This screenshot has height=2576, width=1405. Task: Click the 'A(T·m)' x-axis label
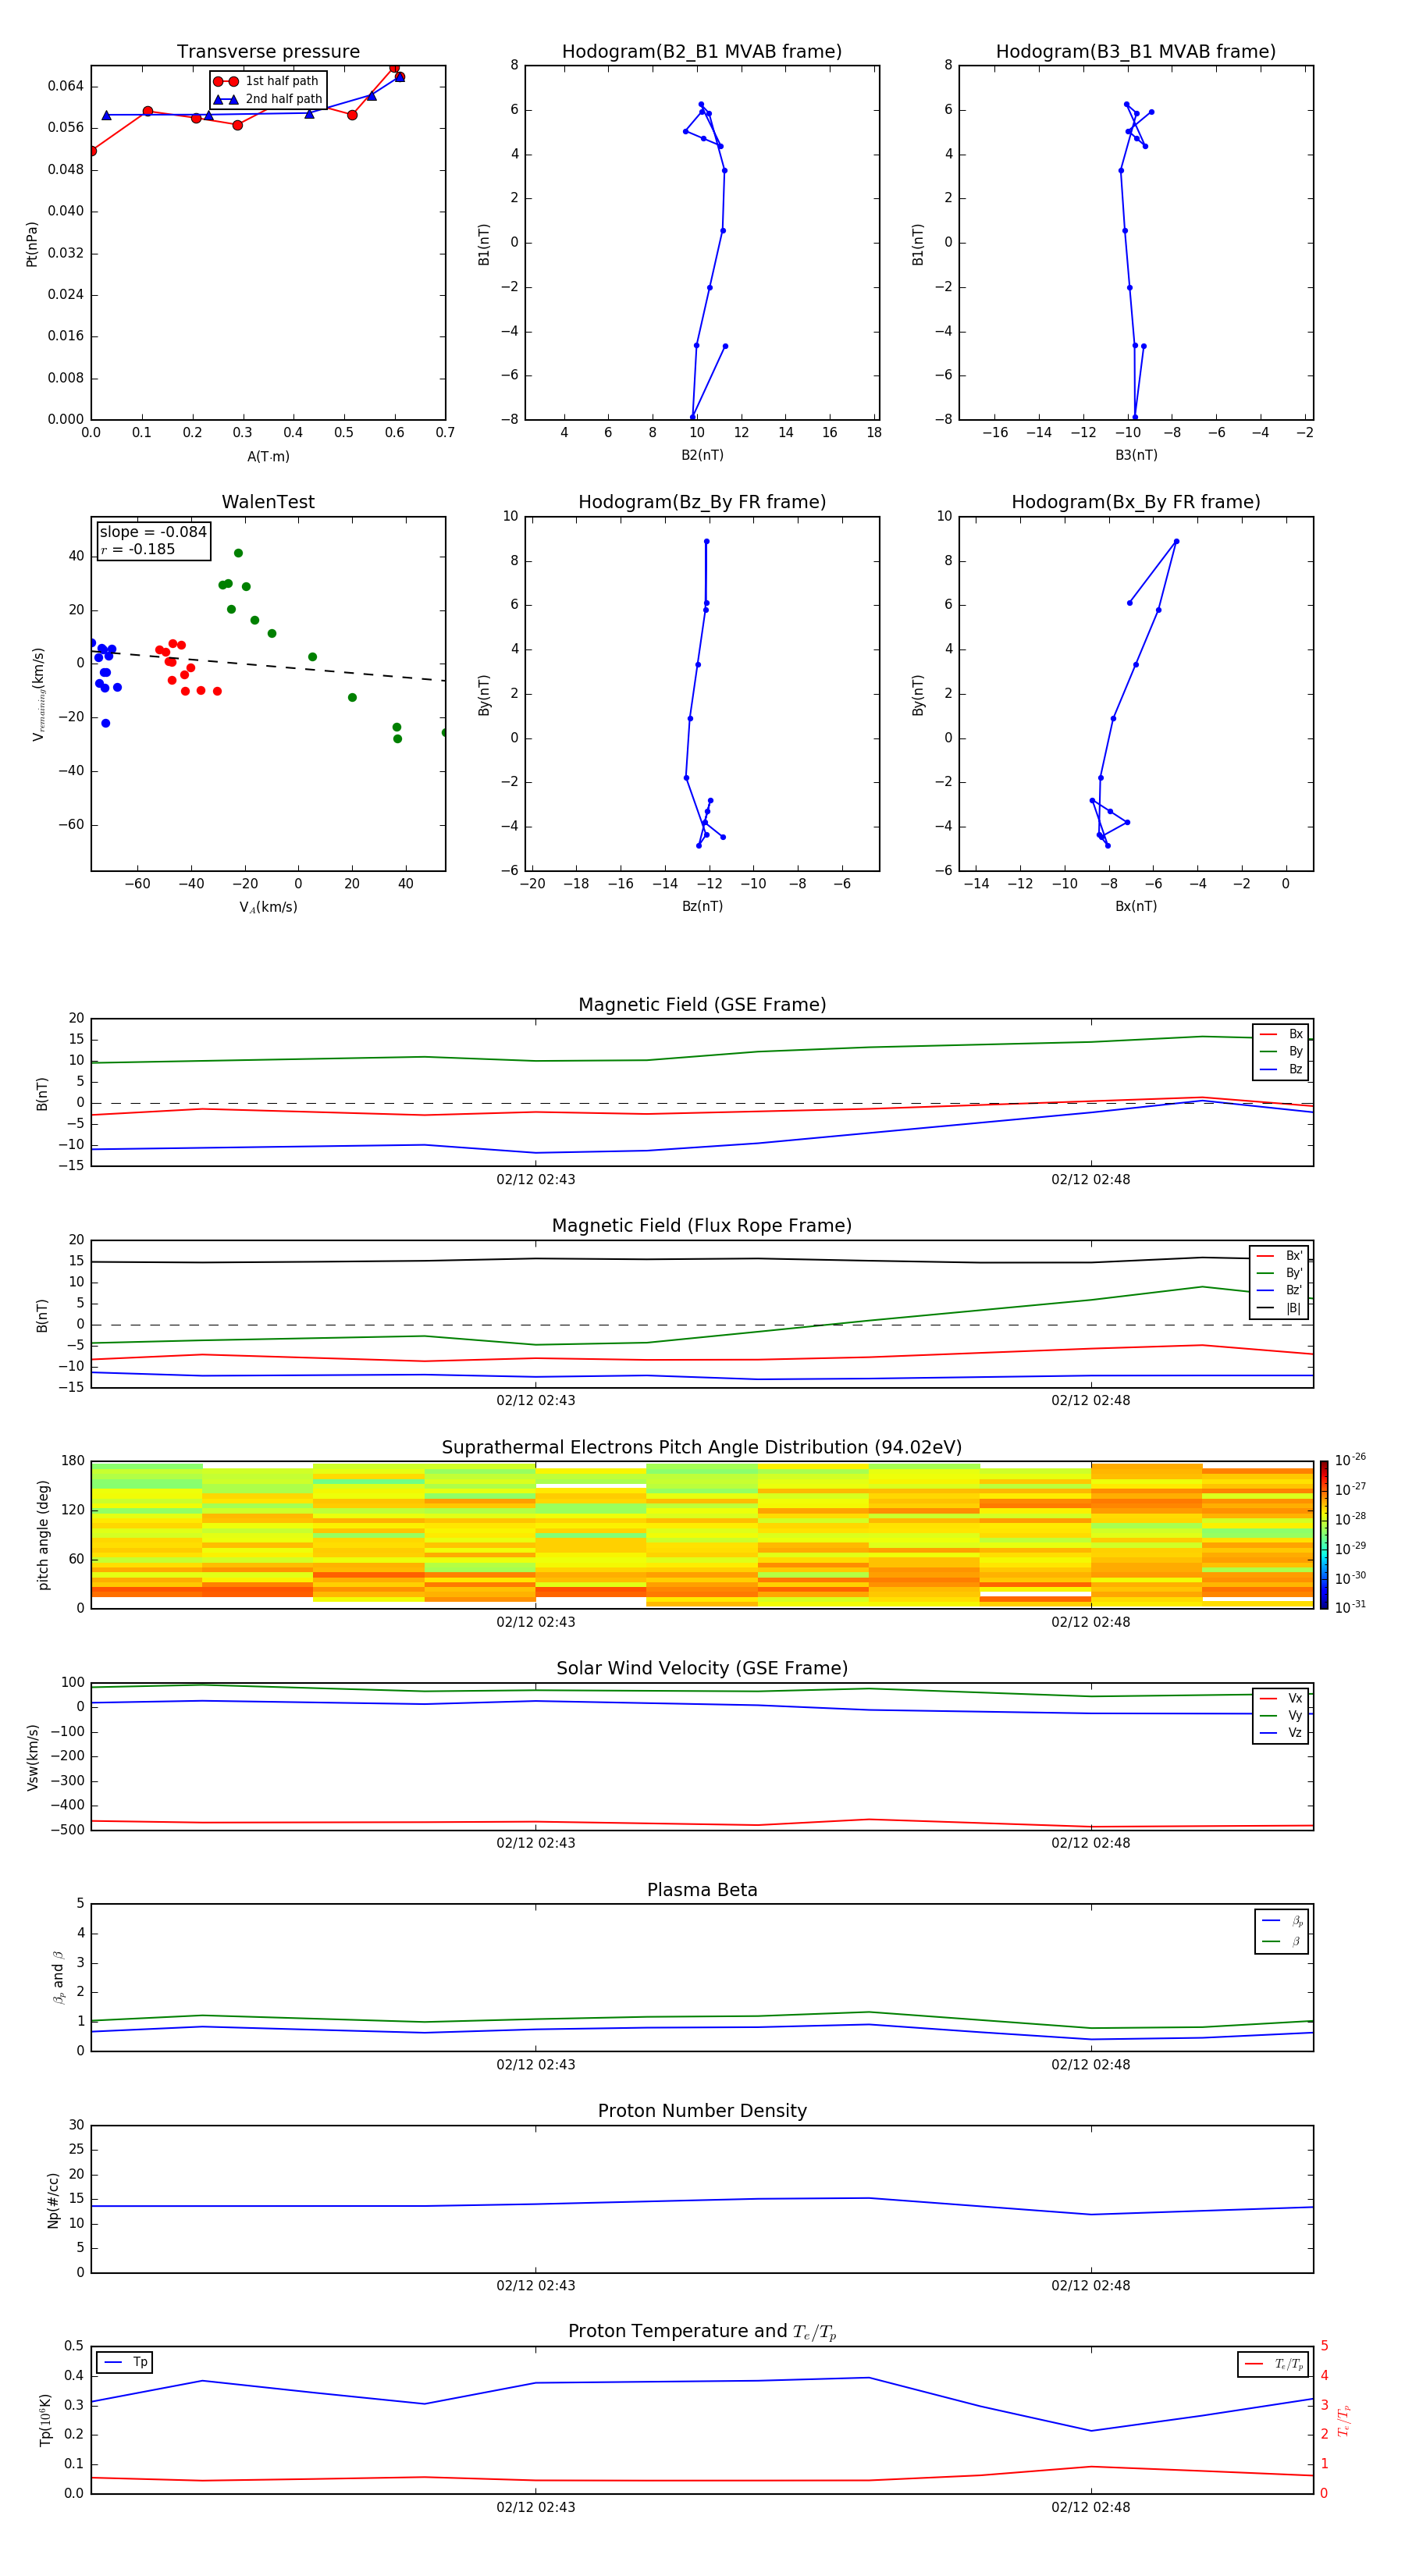268,456
